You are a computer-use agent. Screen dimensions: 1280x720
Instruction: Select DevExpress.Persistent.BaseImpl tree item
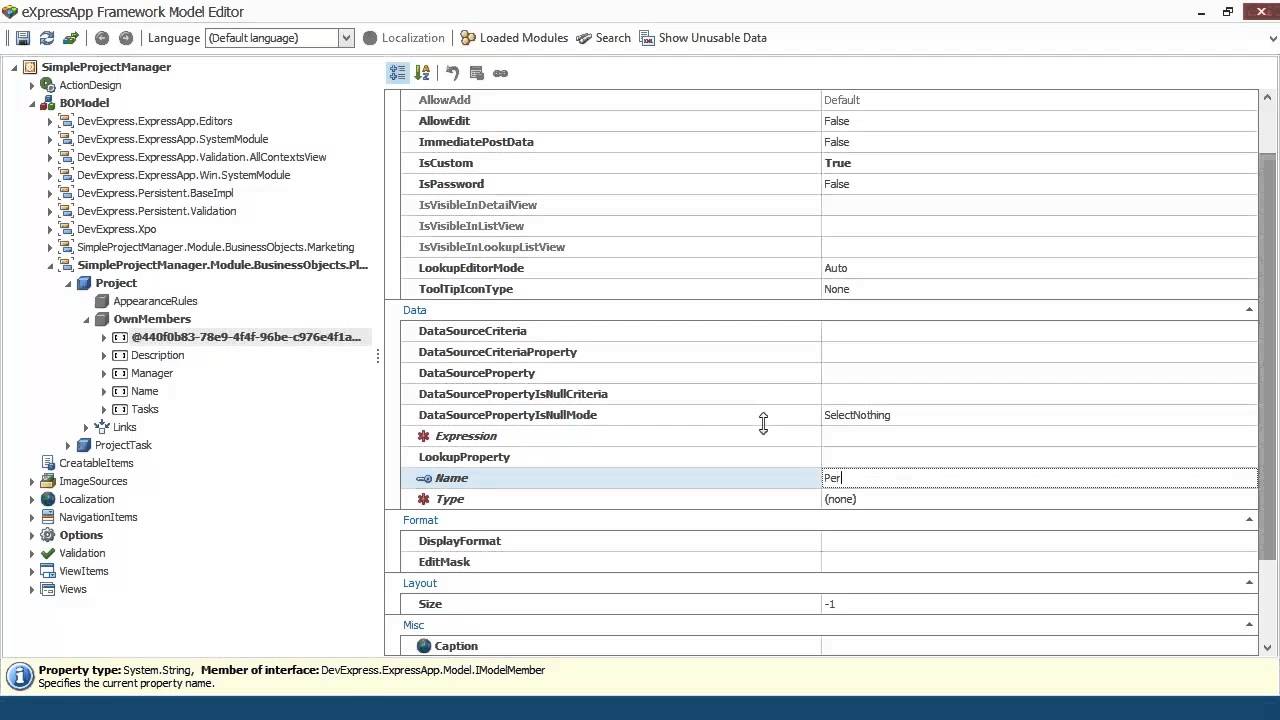pos(155,193)
